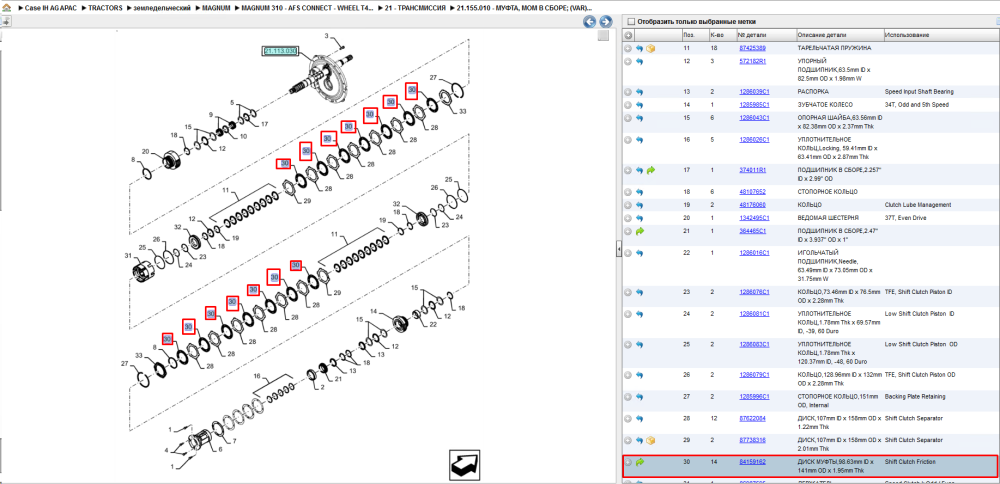Image resolution: width=1000 pixels, height=484 pixels.
Task: Click callout number 20 in the diagram
Action: [x=145, y=152]
